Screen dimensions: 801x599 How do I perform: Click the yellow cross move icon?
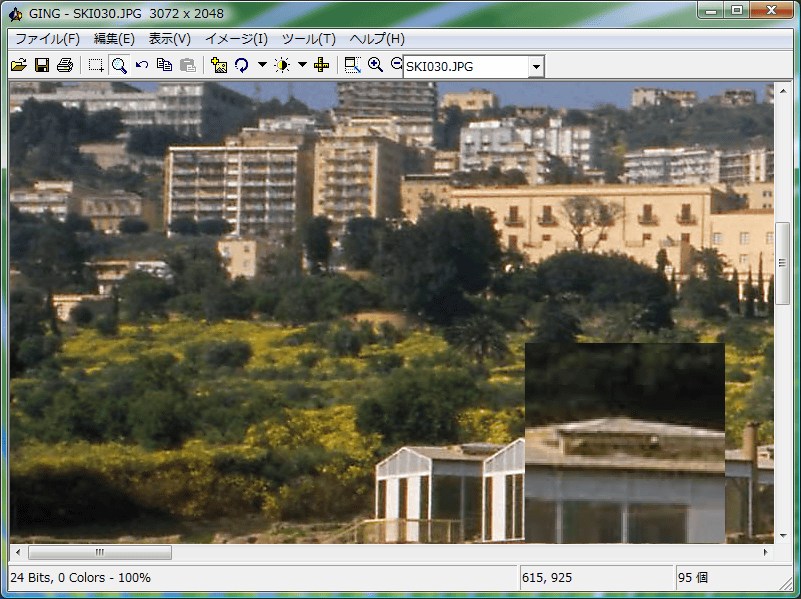(x=321, y=66)
